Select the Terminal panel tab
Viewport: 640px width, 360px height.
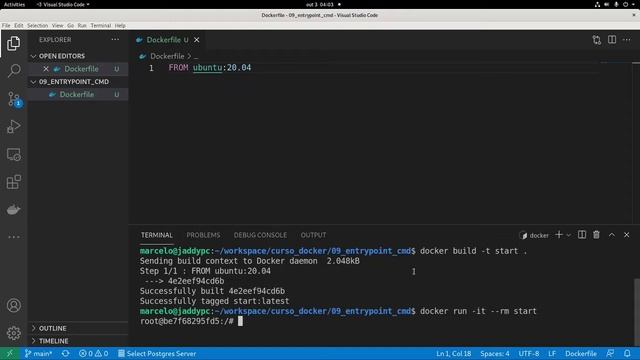pos(157,235)
